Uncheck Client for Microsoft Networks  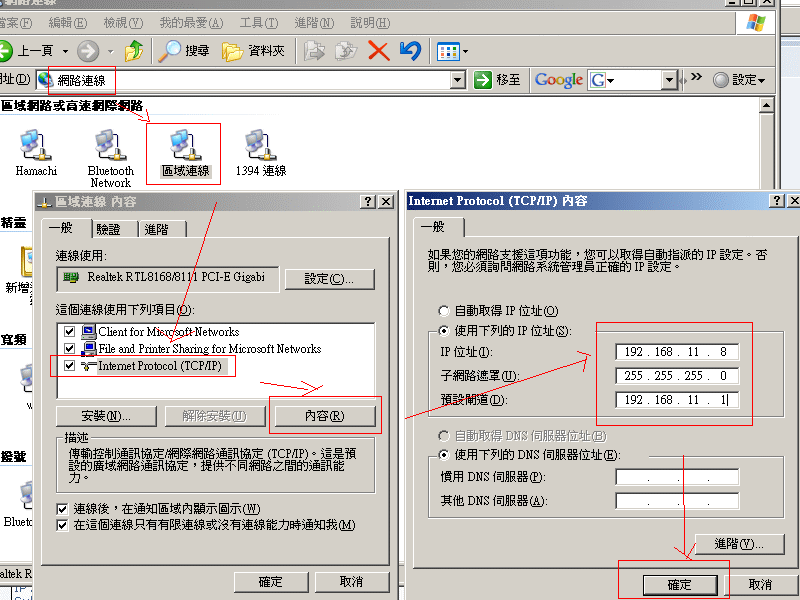click(69, 332)
